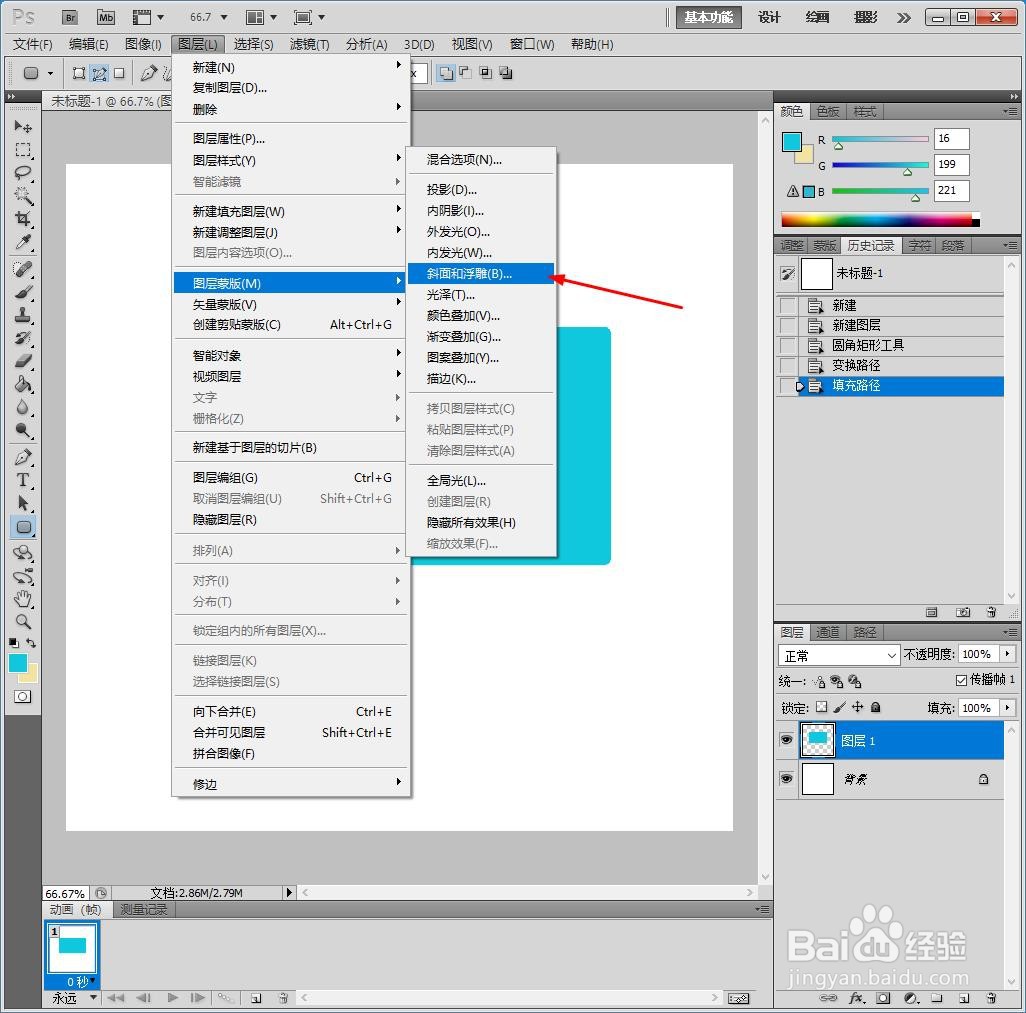The image size is (1026, 1013).
Task: Select the Spot Healing Brush tool
Action: 23,269
